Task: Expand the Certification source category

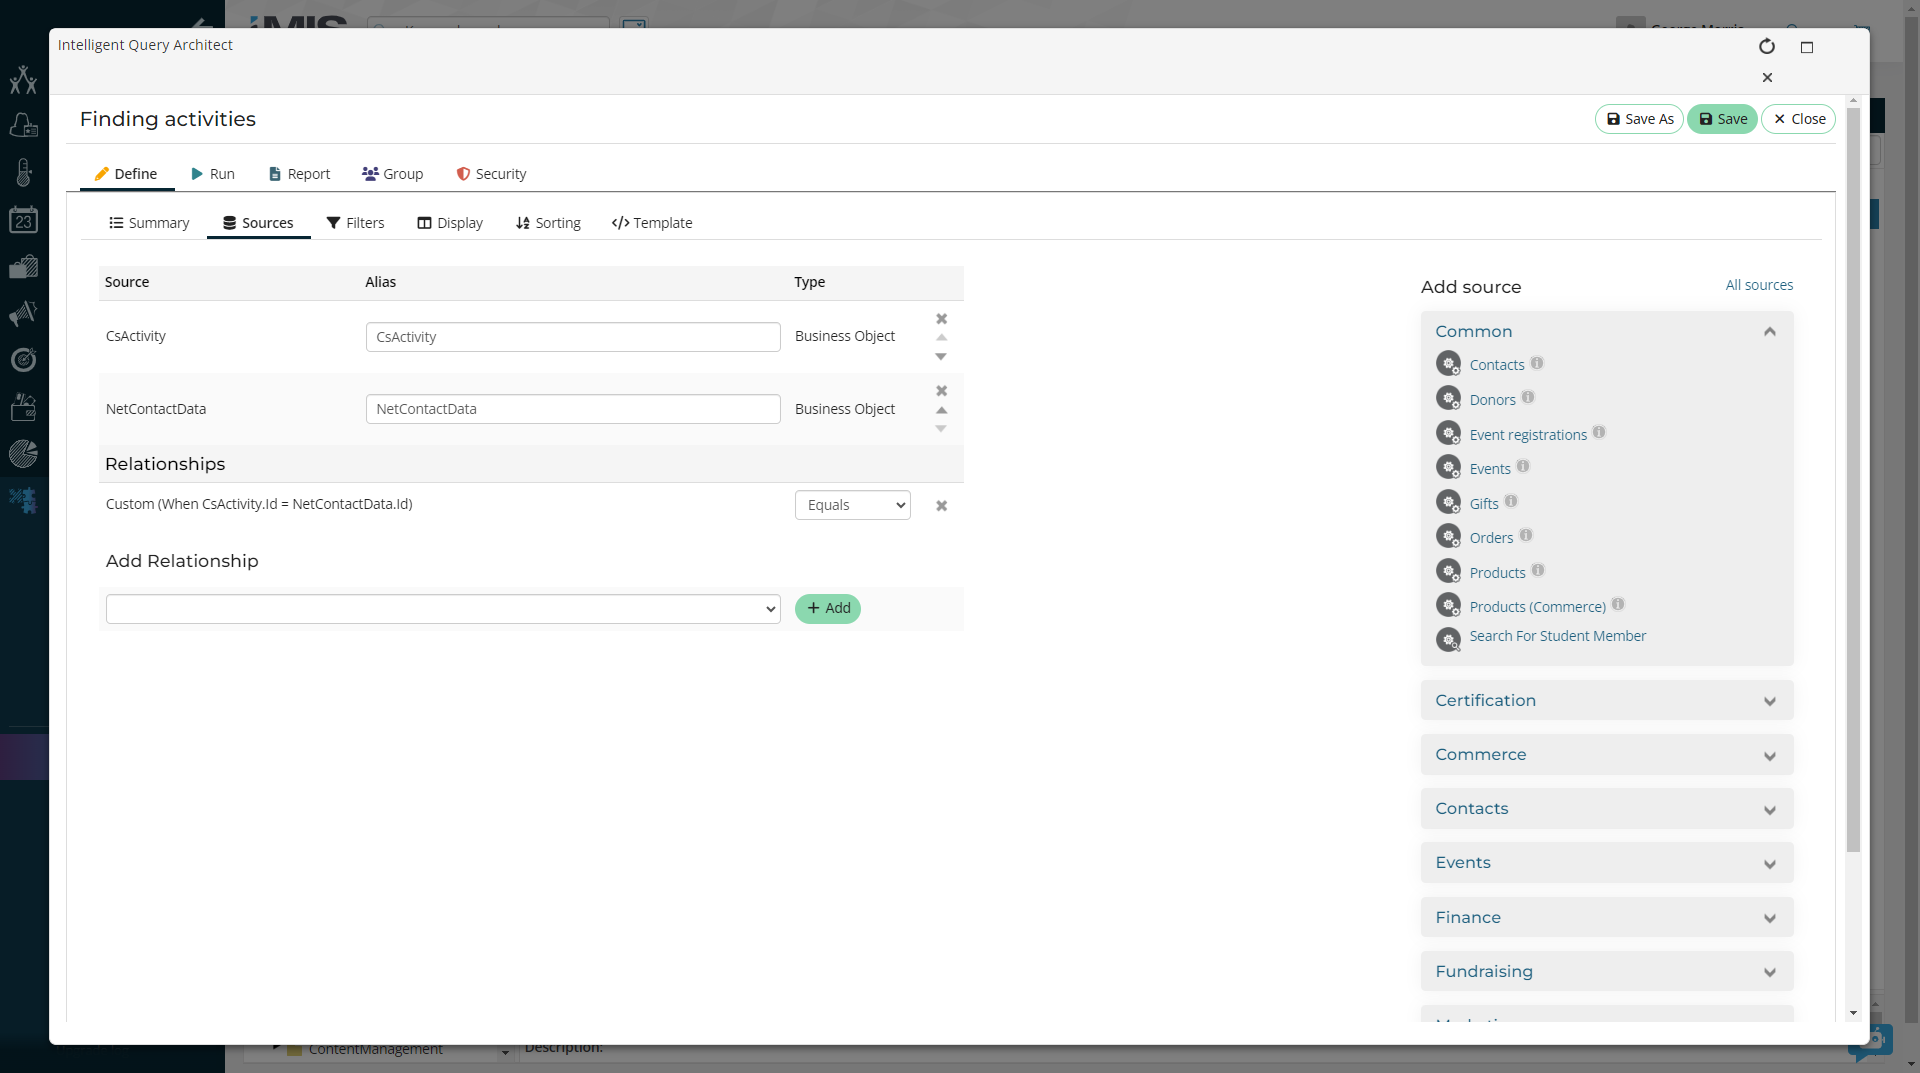Action: (x=1606, y=701)
